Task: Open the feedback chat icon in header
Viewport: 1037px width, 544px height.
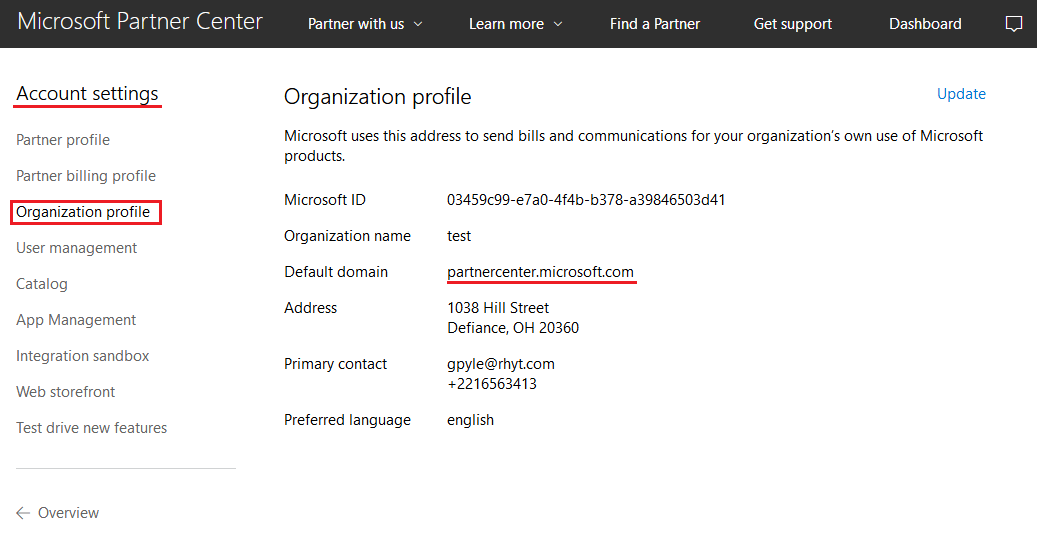Action: point(1013,24)
